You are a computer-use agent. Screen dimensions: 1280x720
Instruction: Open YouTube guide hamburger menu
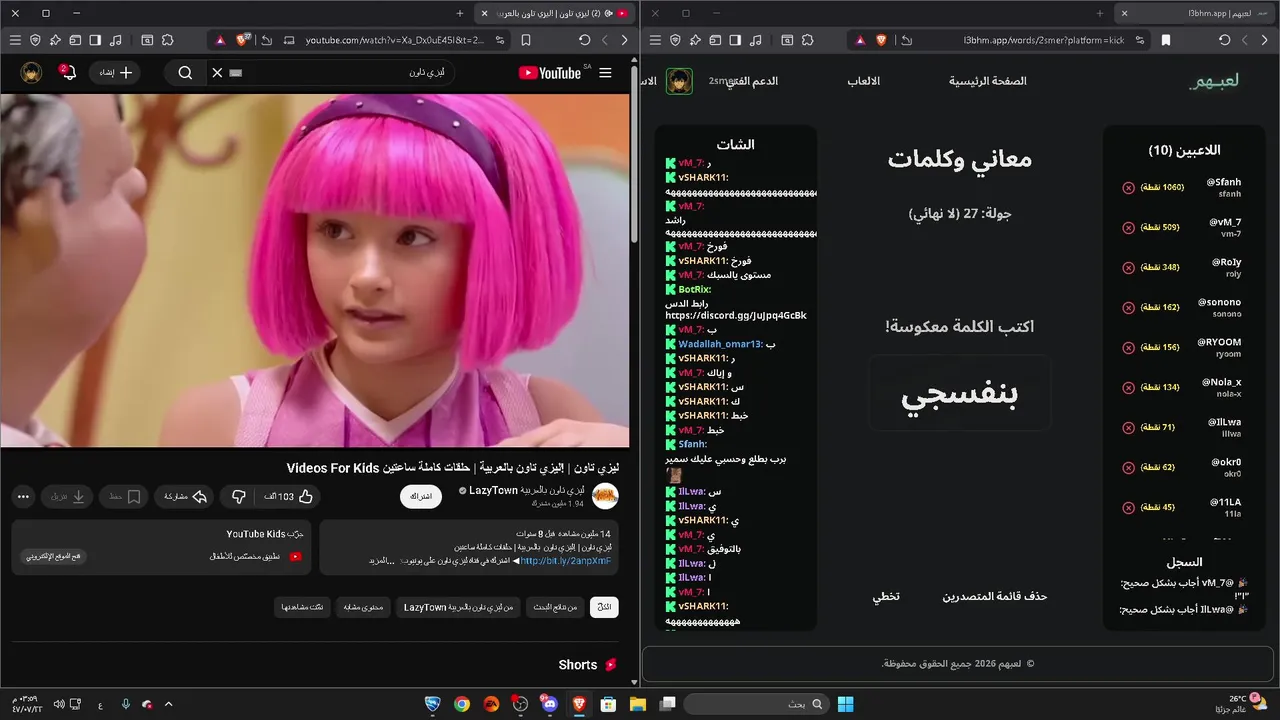click(605, 73)
